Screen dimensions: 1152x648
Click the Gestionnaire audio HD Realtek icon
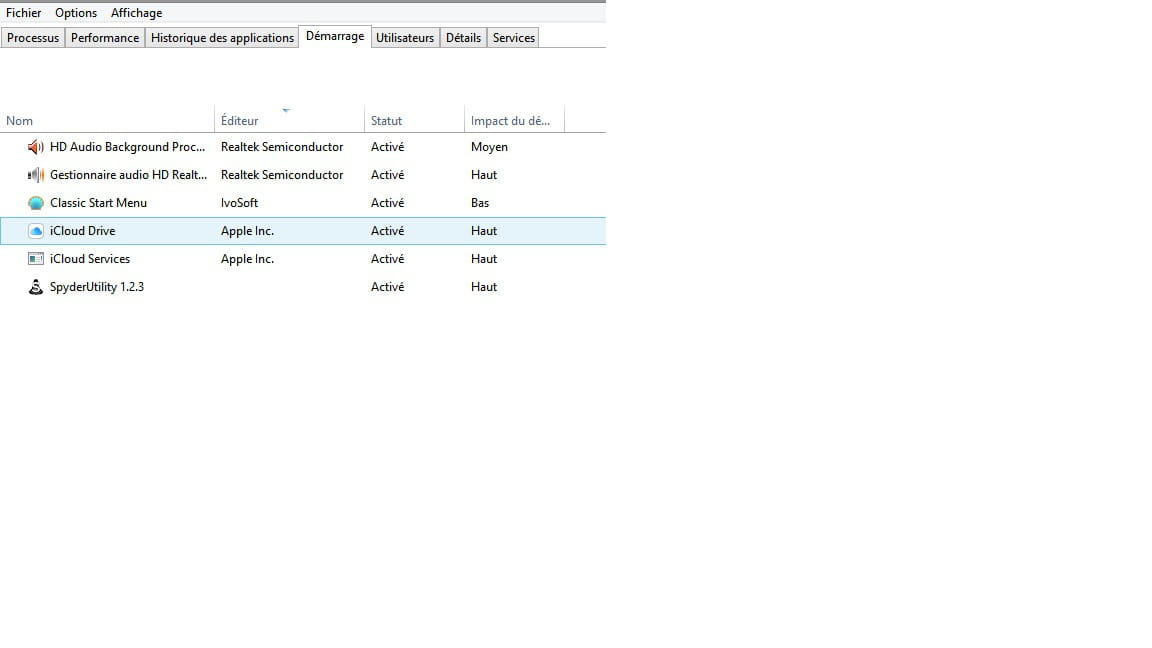pyautogui.click(x=35, y=175)
